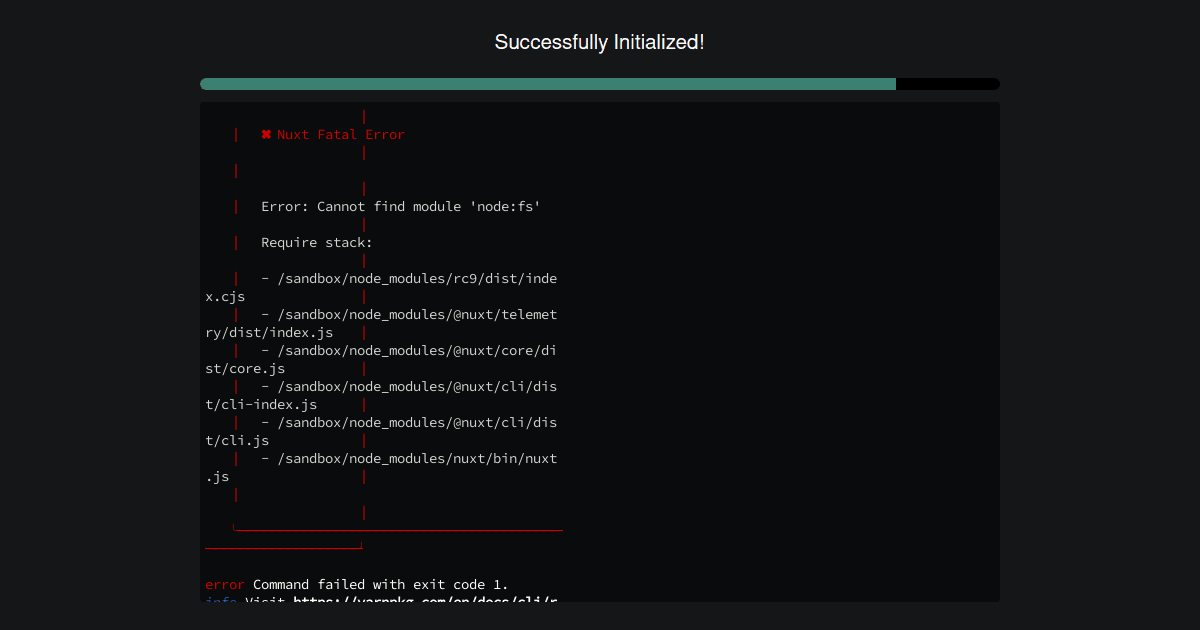
Task: Select the 'Cannot find module node:fs' error line
Action: coord(400,206)
